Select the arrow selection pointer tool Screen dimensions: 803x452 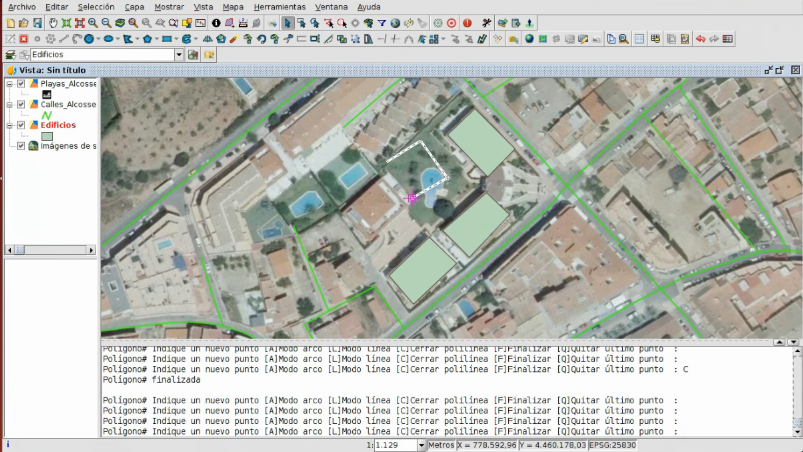pyautogui.click(x=288, y=22)
